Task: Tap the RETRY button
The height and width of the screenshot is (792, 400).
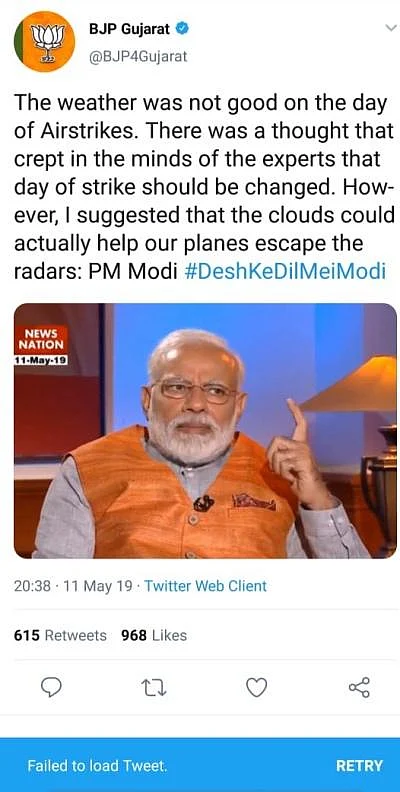Action: point(360,766)
